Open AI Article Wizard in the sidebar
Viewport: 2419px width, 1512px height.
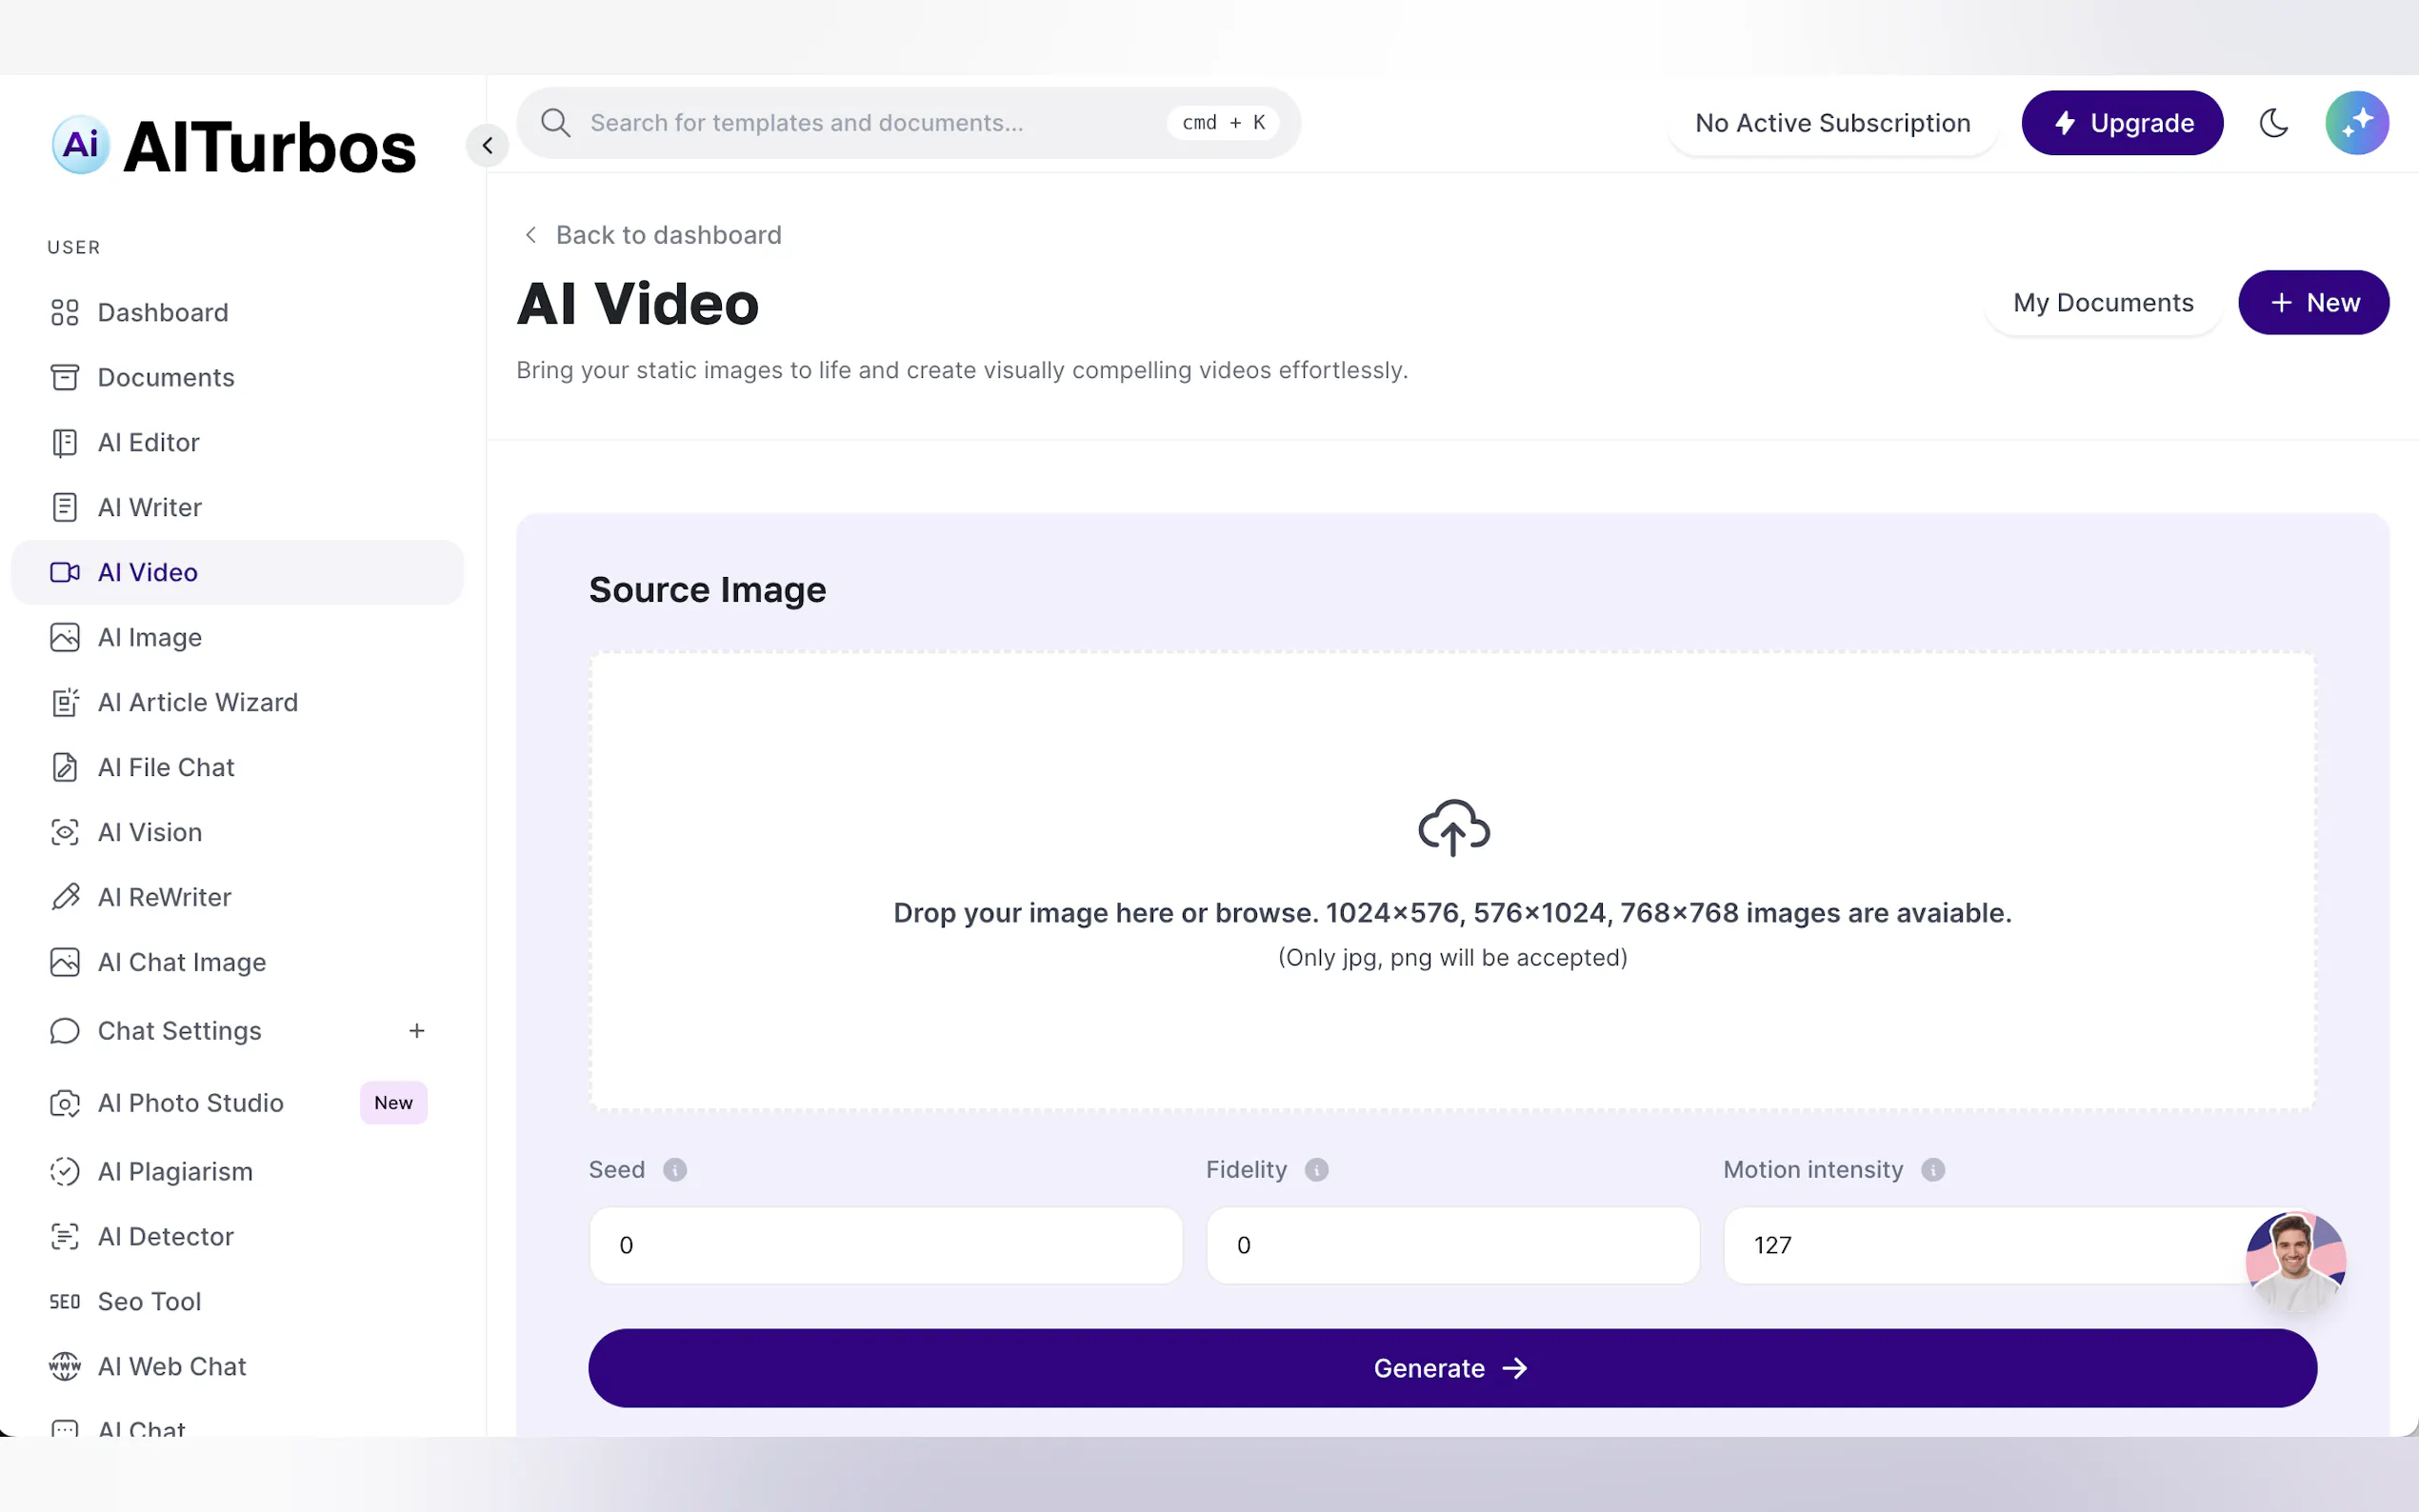(197, 703)
